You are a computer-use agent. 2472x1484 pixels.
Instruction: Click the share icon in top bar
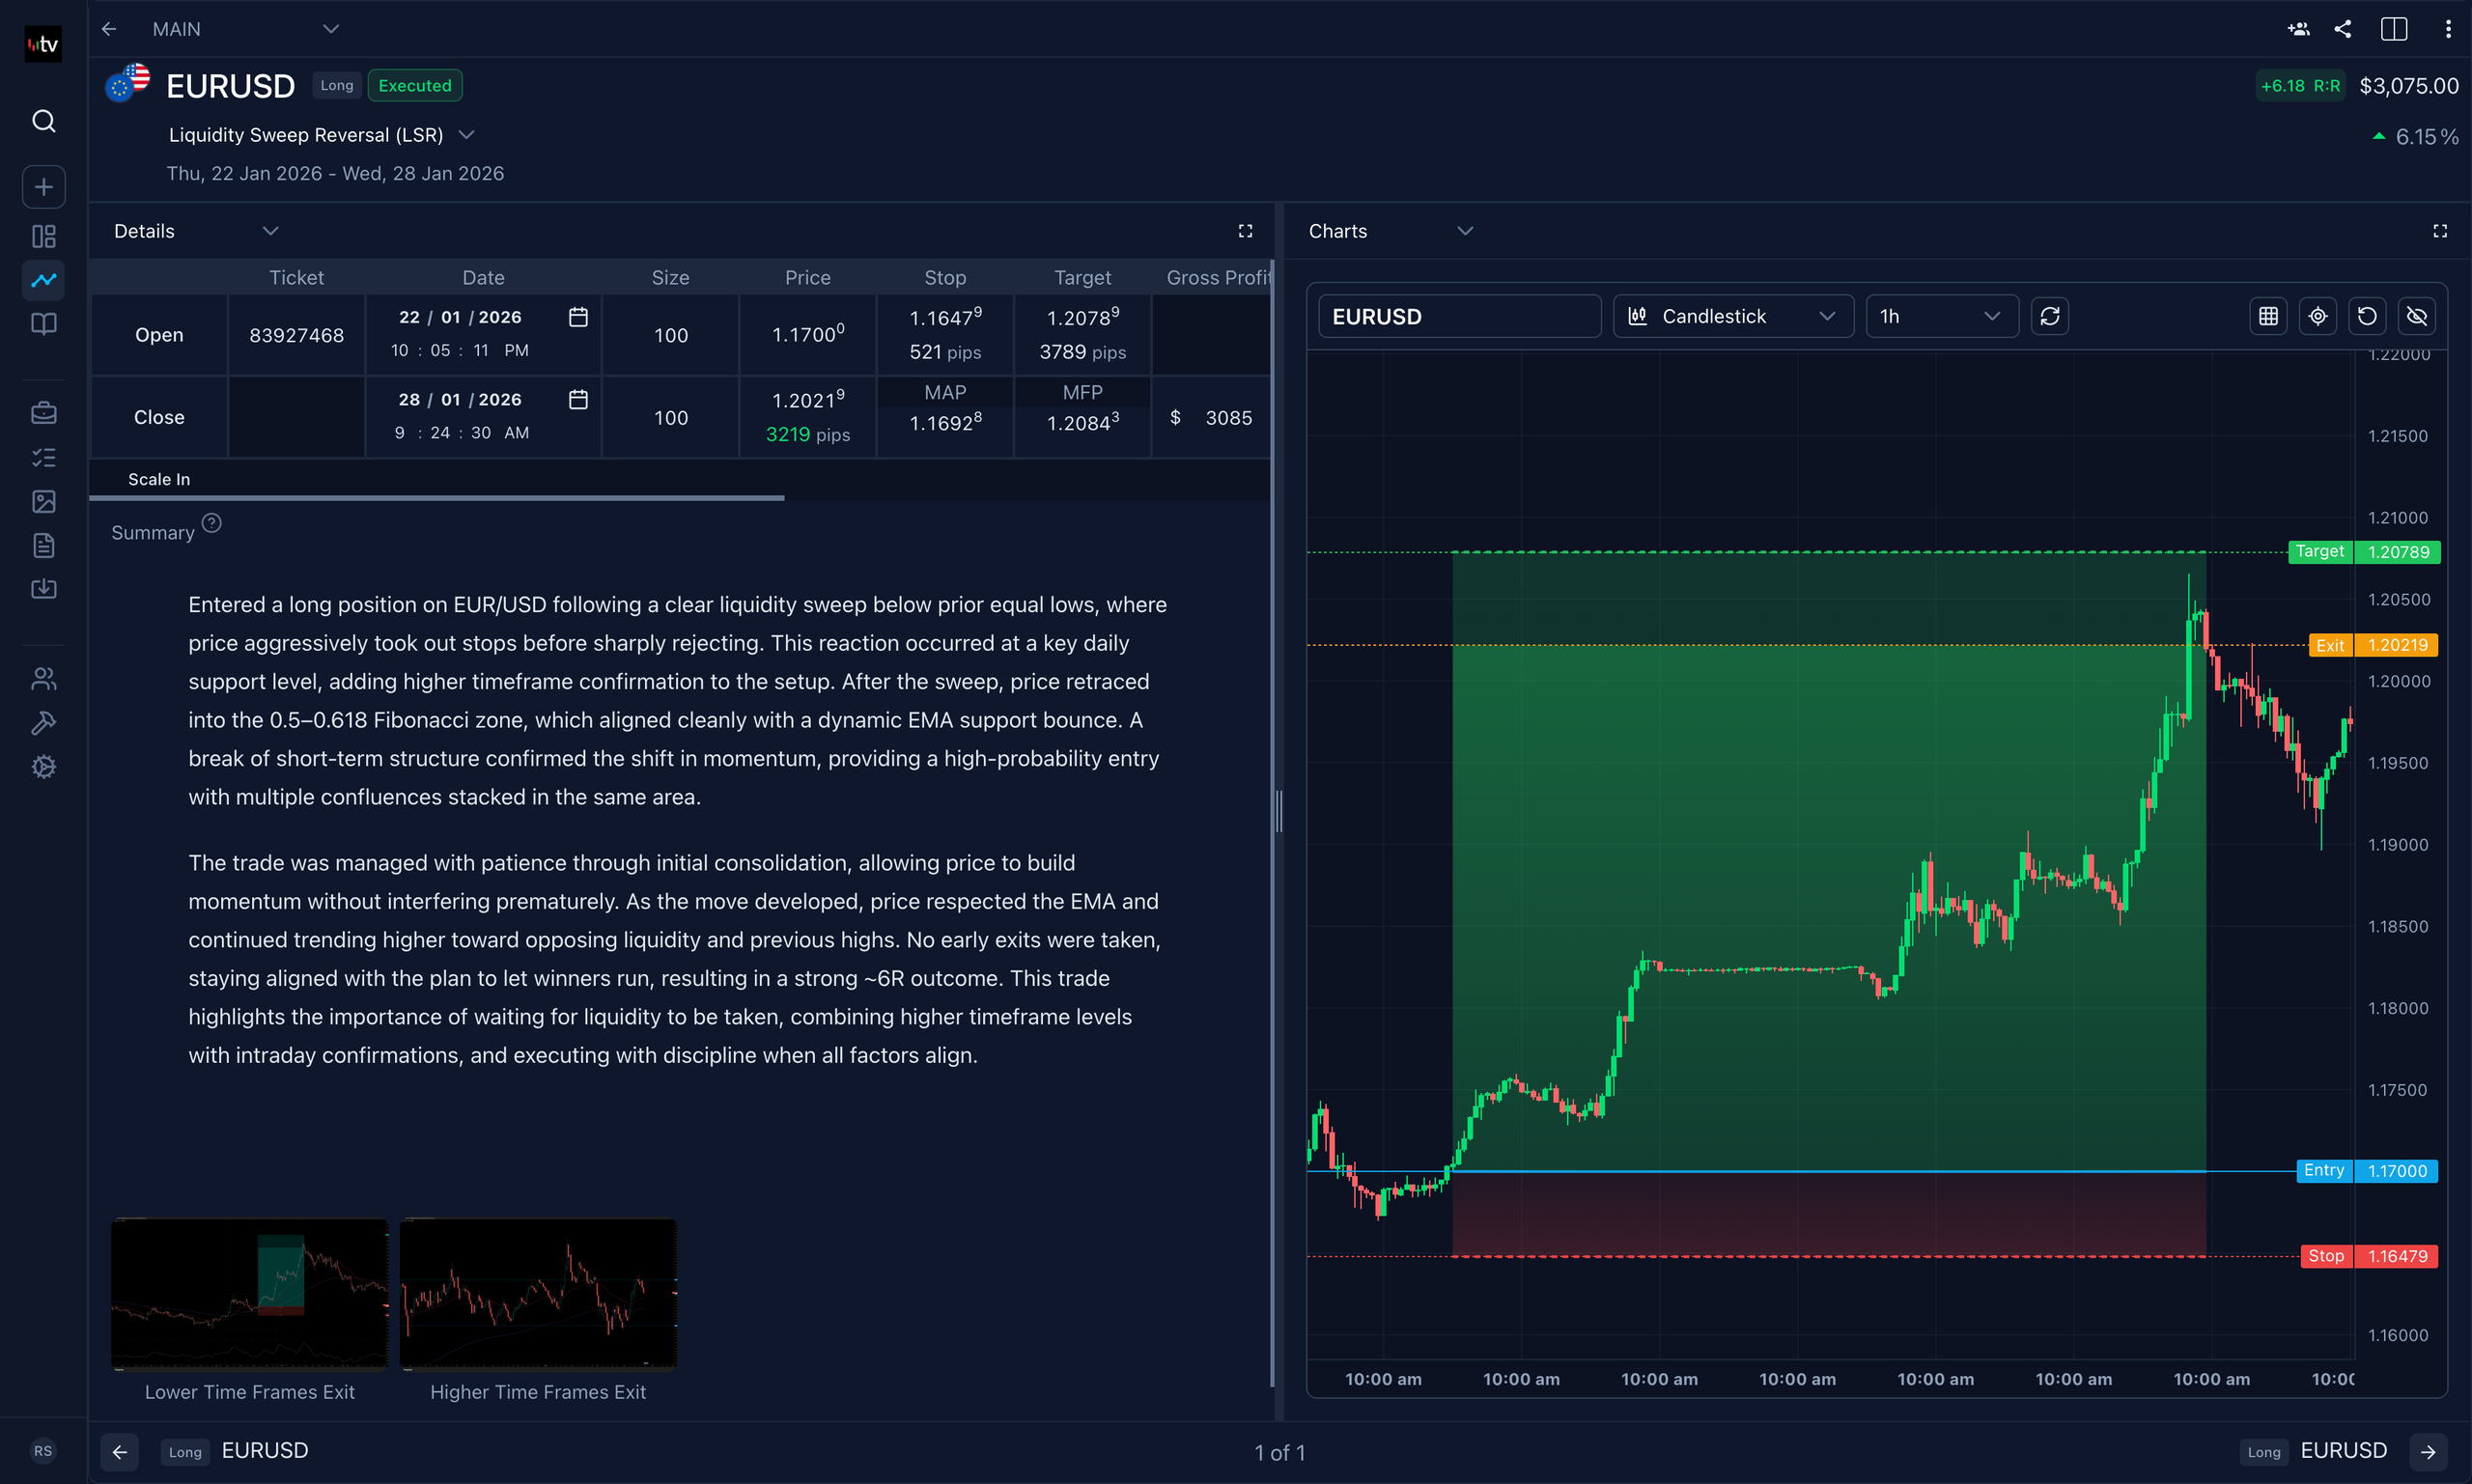point(2343,29)
